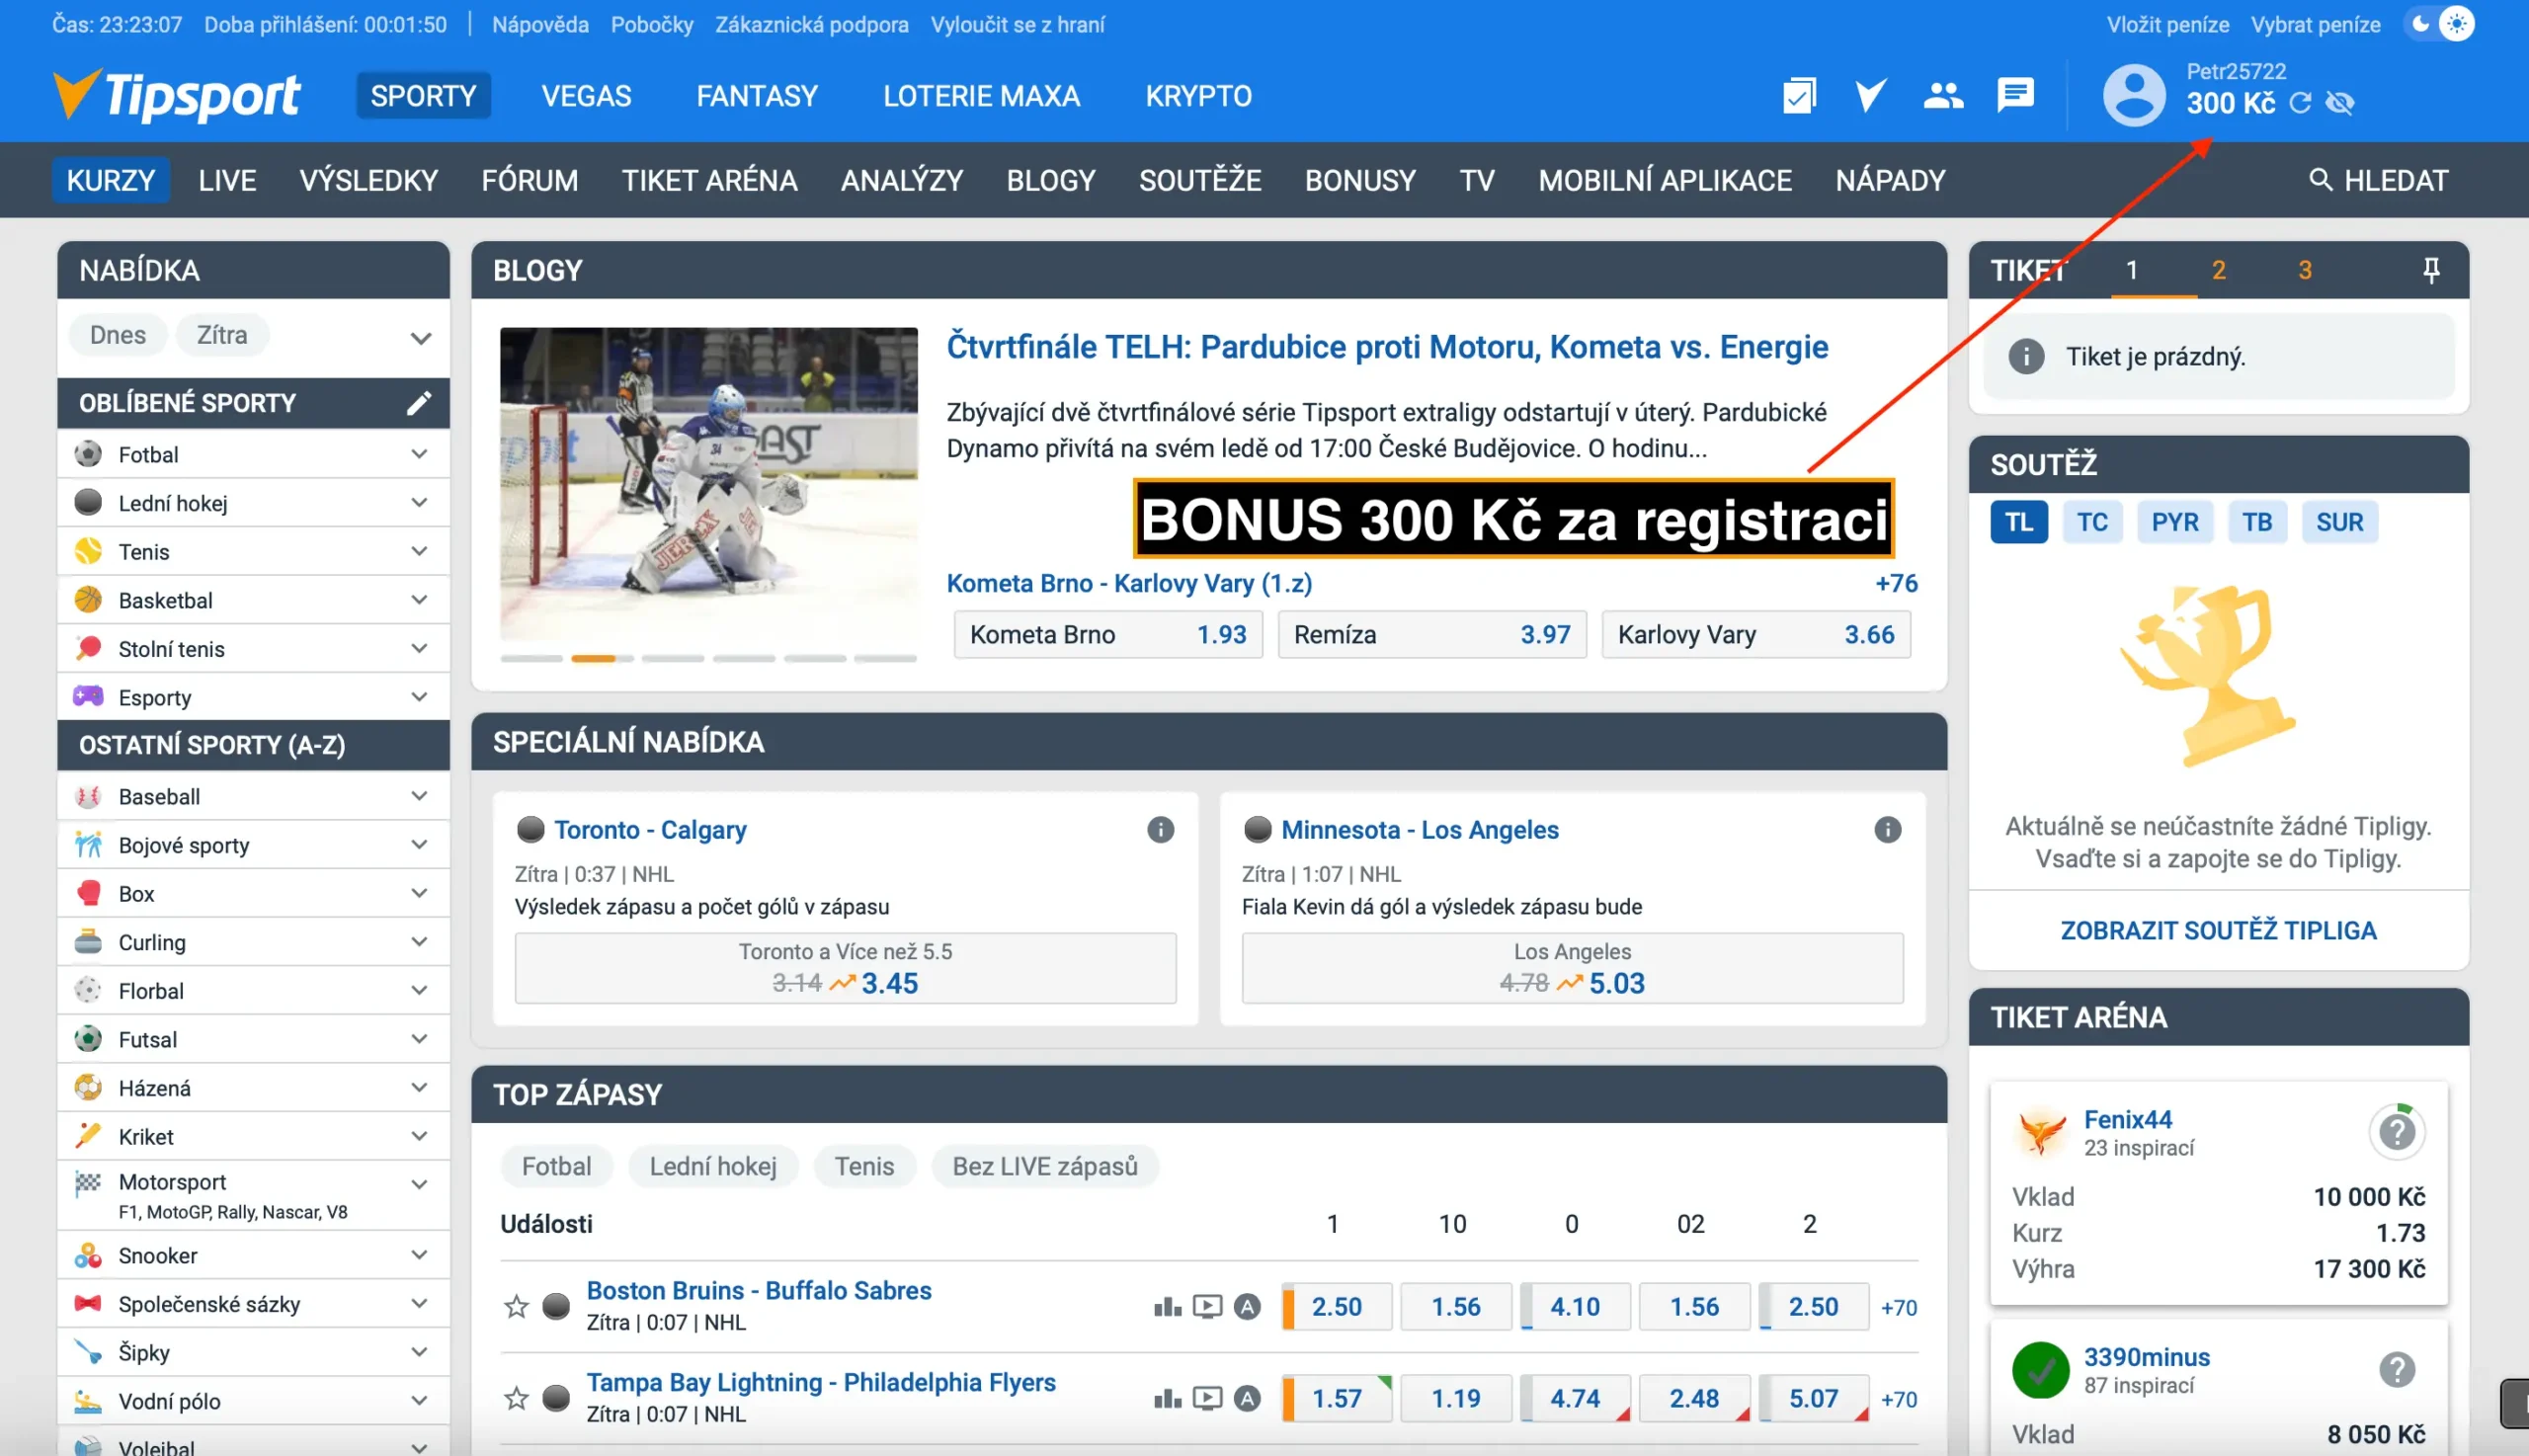Open the Čtvrtfinále TELH blog article

[x=1386, y=346]
